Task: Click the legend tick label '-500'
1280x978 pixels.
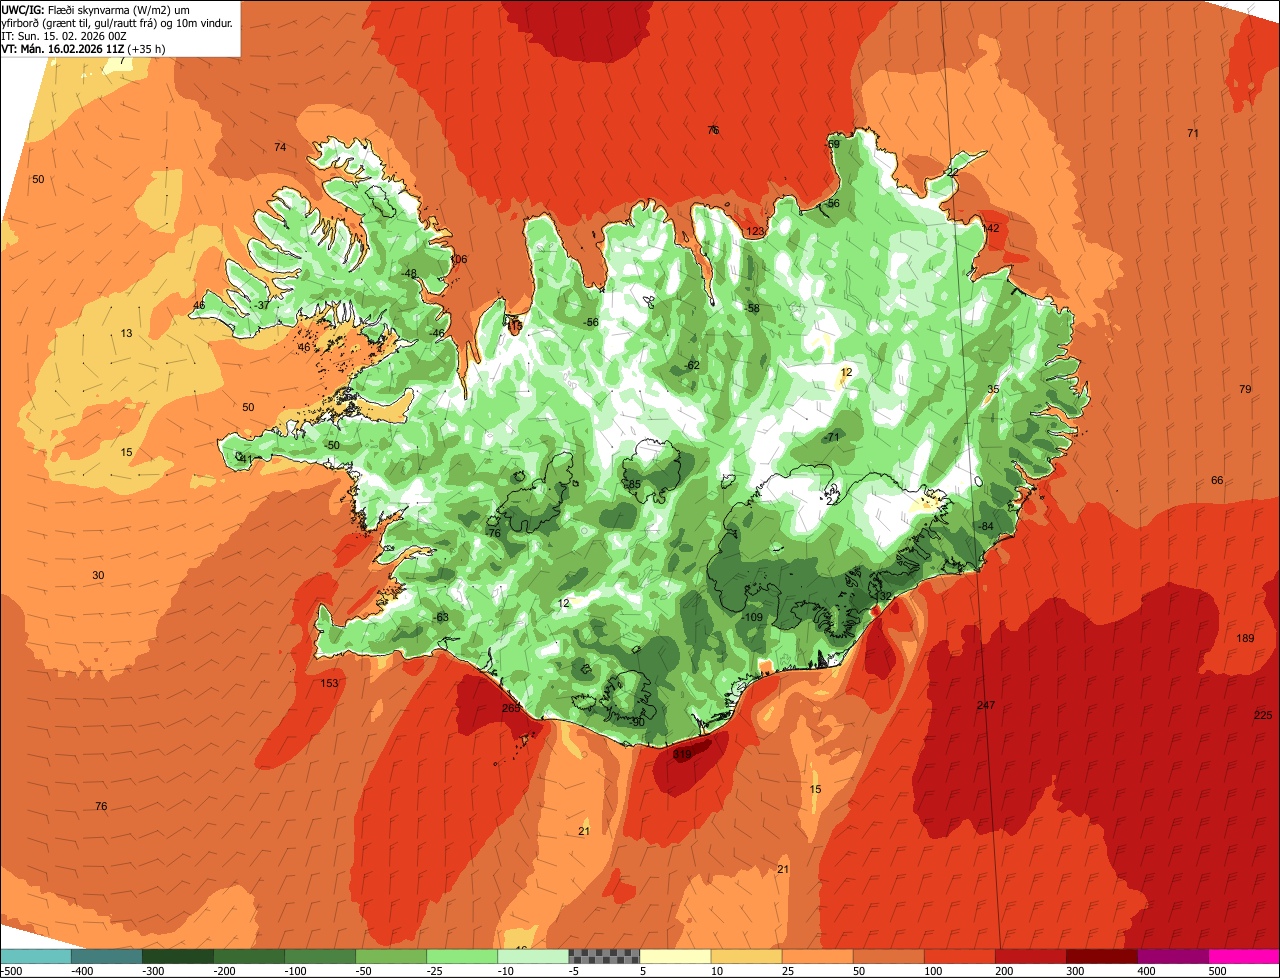Action: (x=11, y=971)
